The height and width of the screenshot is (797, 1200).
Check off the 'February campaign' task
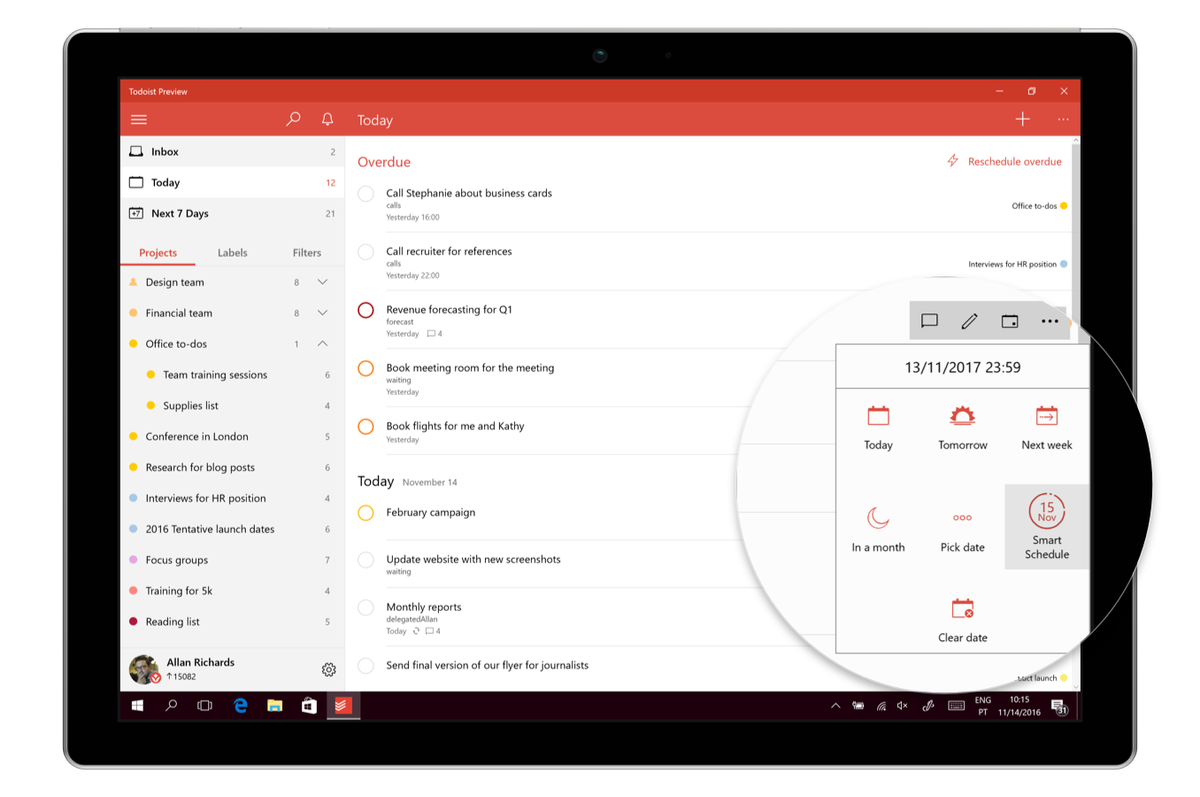365,512
